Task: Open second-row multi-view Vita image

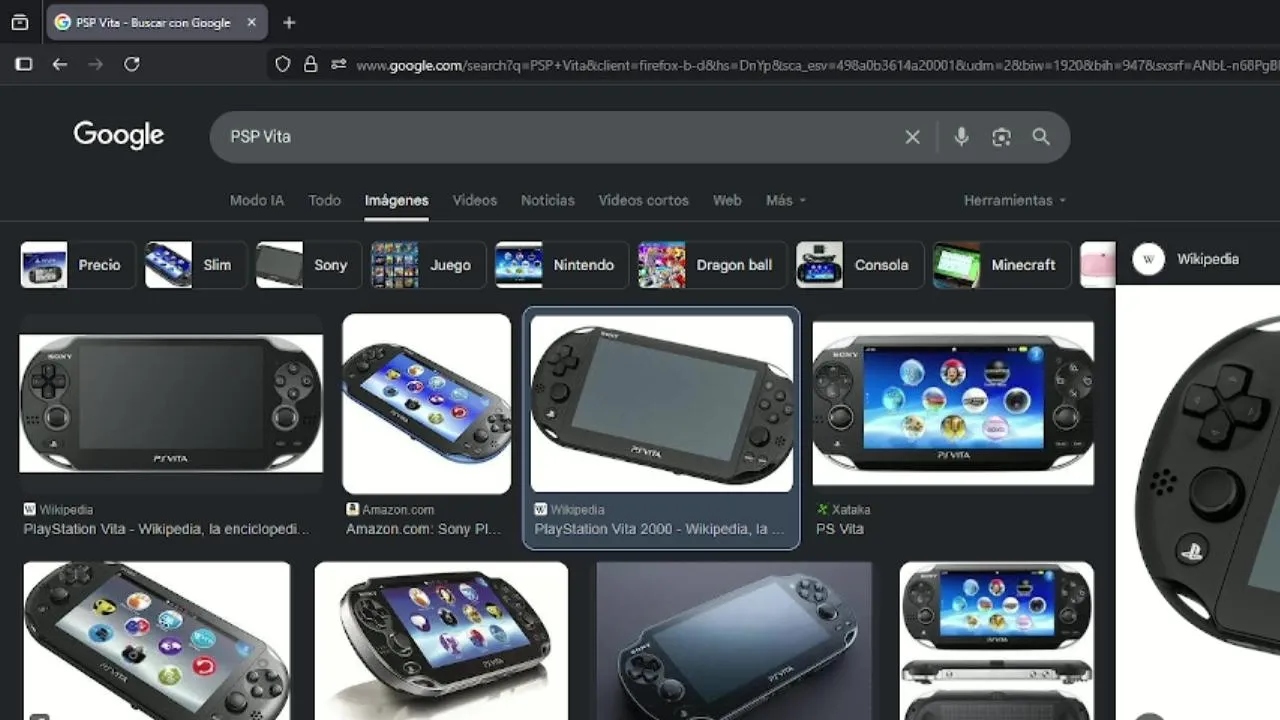Action: (x=997, y=641)
